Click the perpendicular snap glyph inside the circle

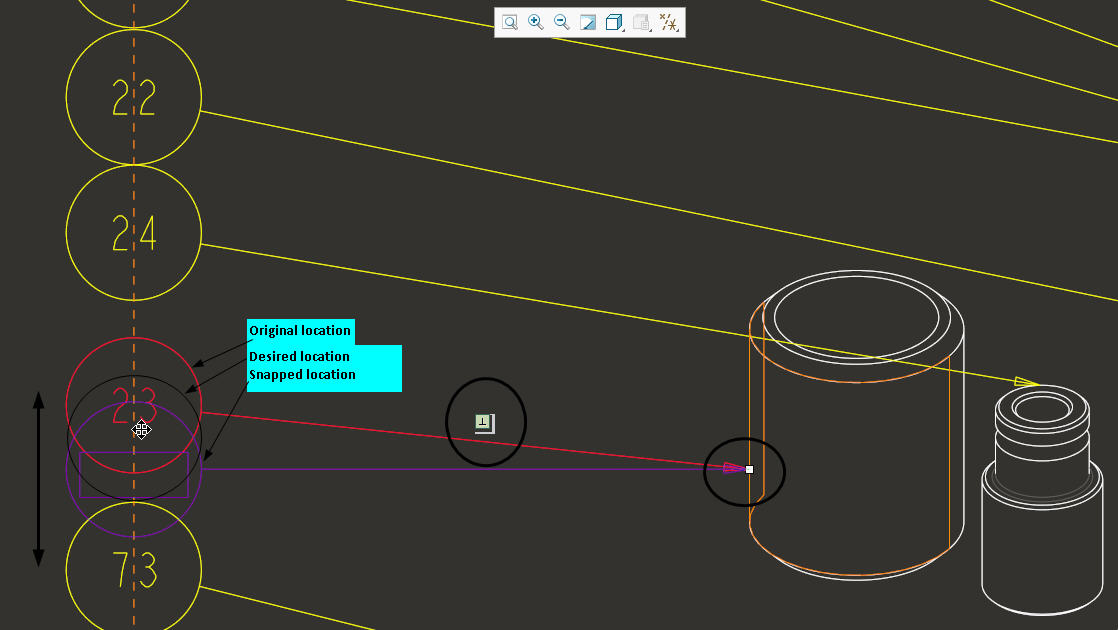485,421
